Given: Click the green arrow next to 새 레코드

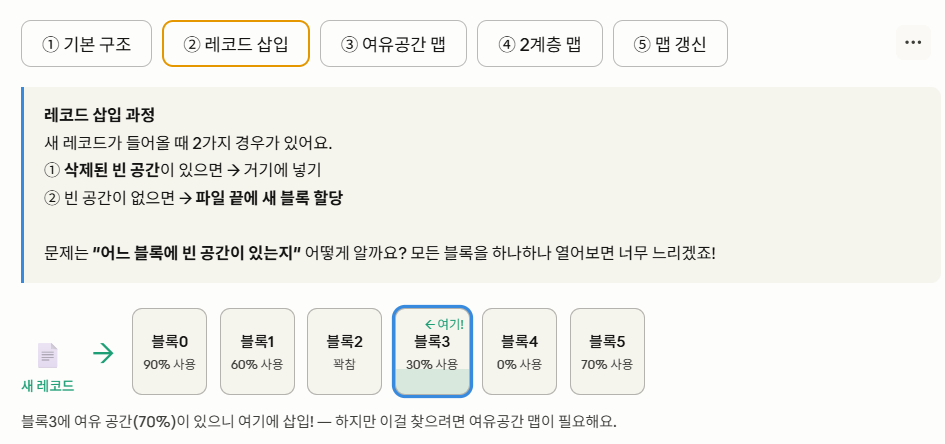Looking at the screenshot, I should click(104, 354).
